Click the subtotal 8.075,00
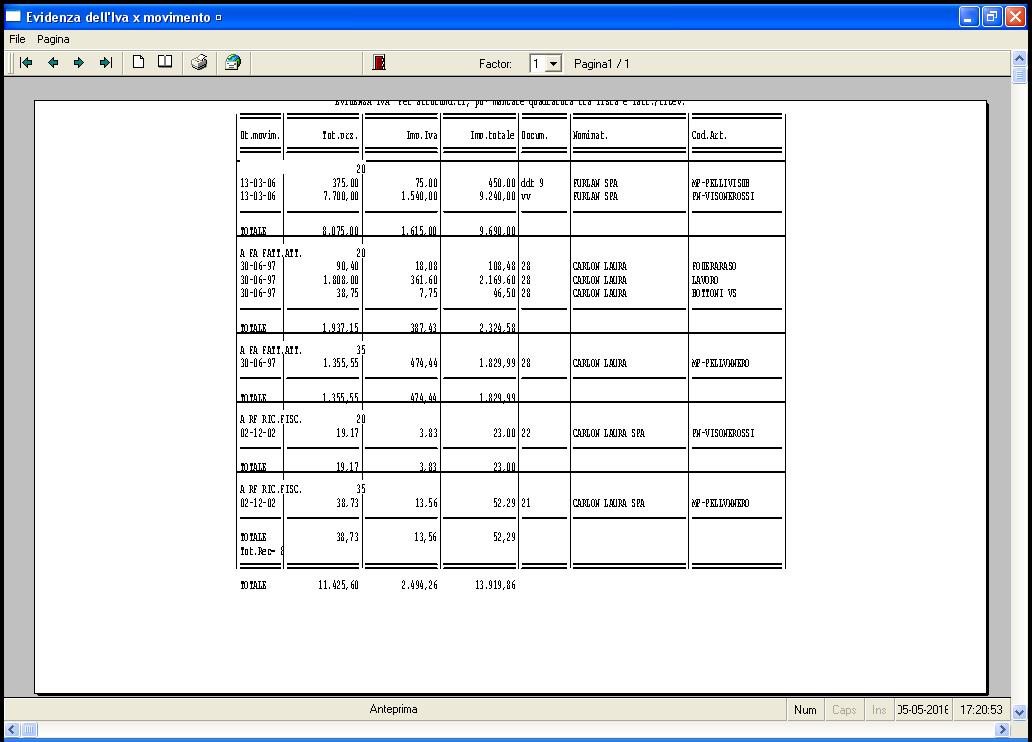The image size is (1032, 742). [341, 231]
